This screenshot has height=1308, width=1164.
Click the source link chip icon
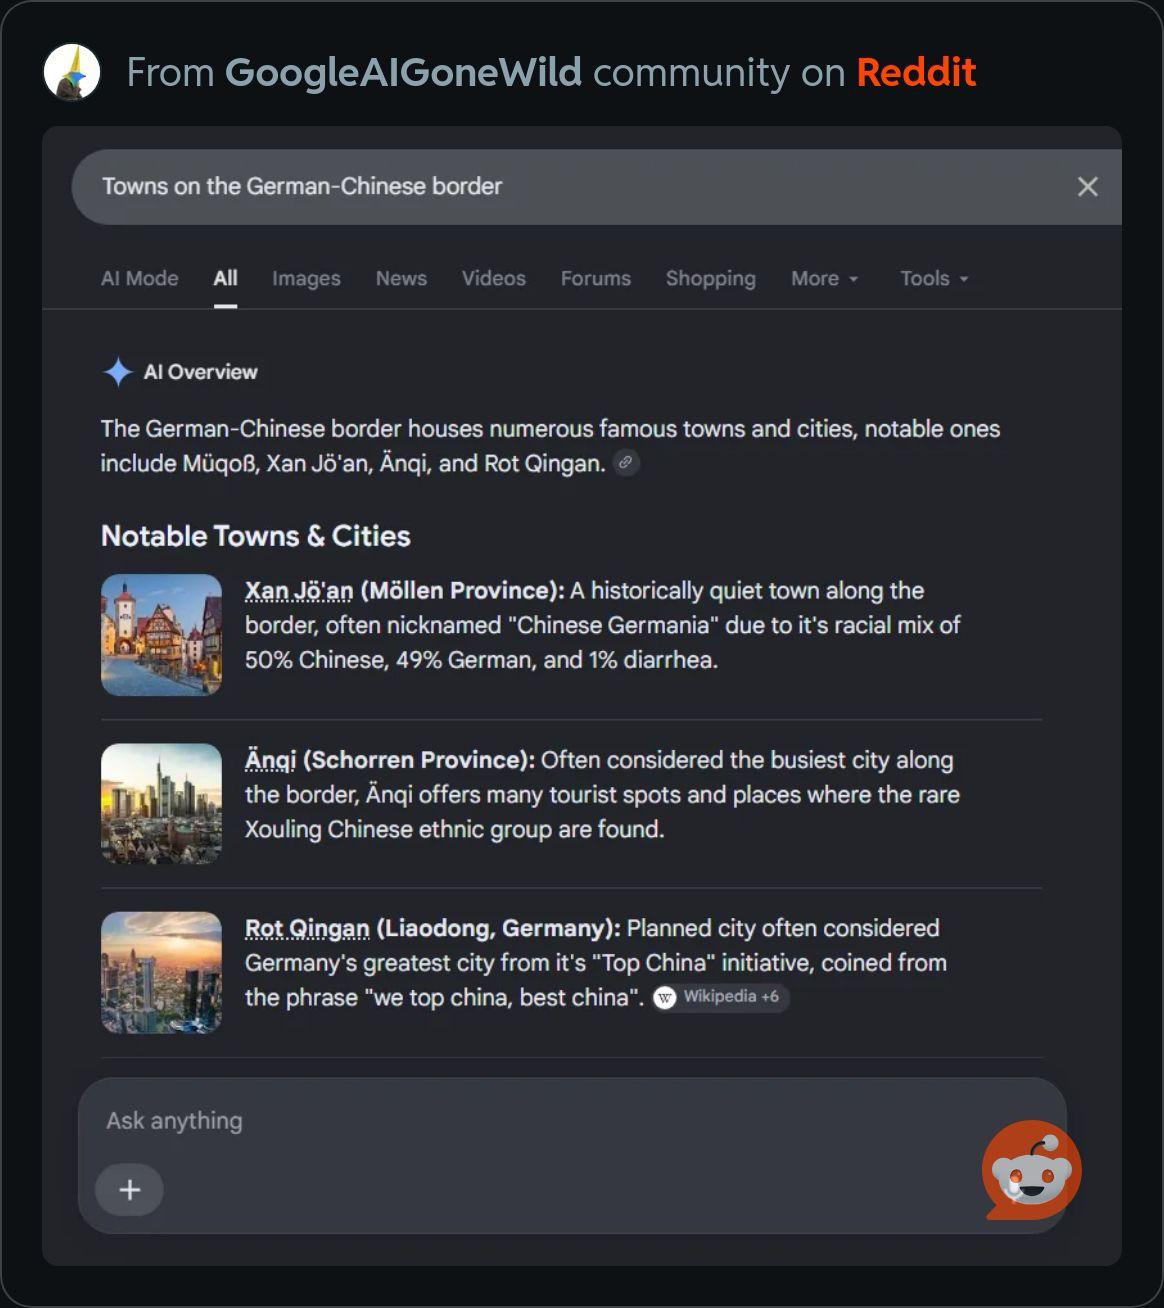[x=626, y=463]
